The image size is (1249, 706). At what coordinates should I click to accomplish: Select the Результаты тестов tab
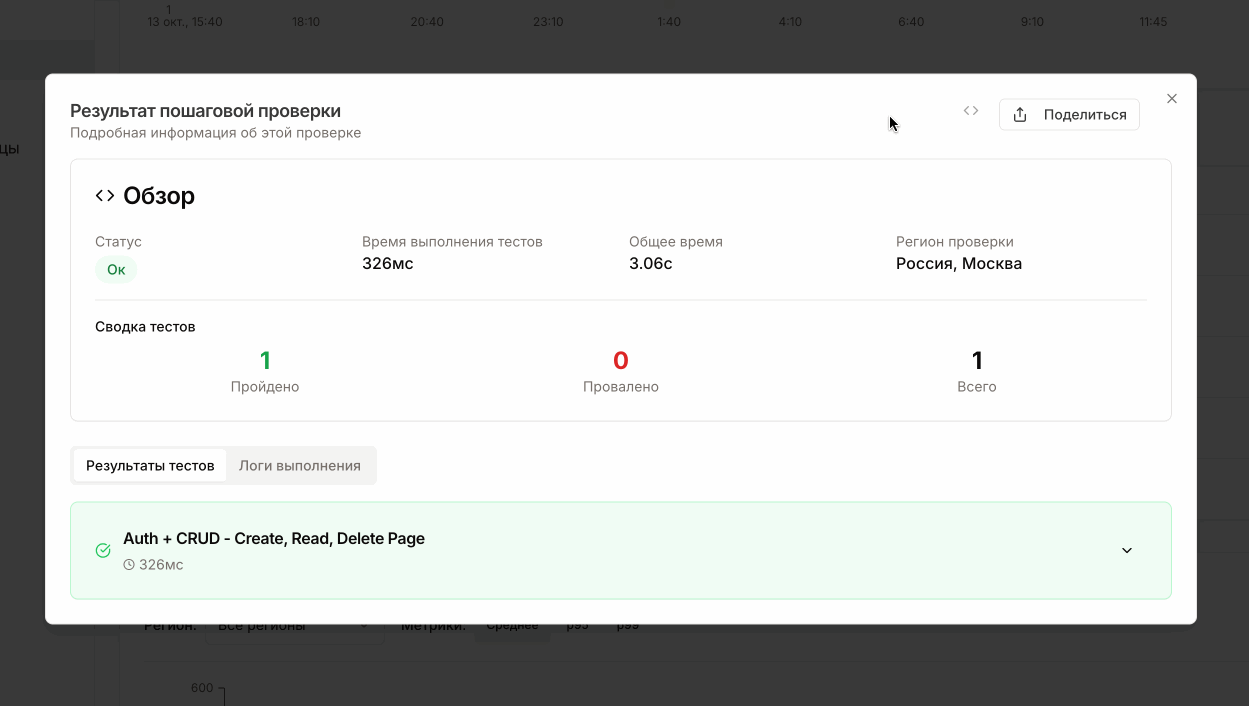point(149,465)
